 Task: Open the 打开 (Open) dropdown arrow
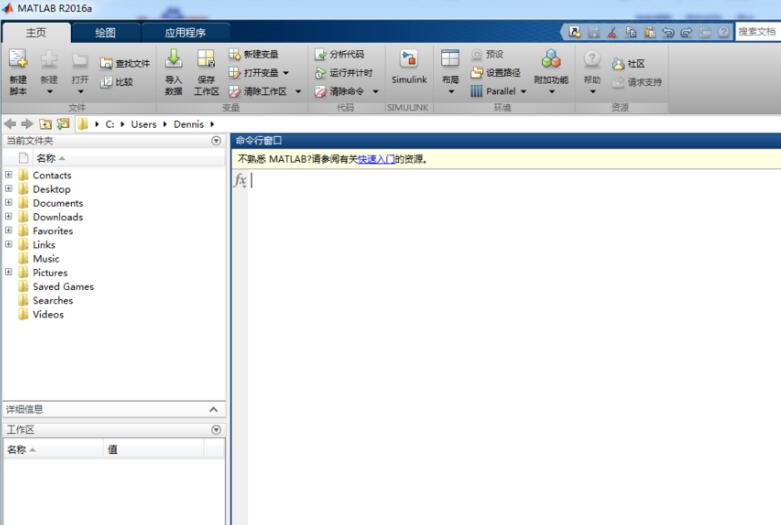pos(80,92)
